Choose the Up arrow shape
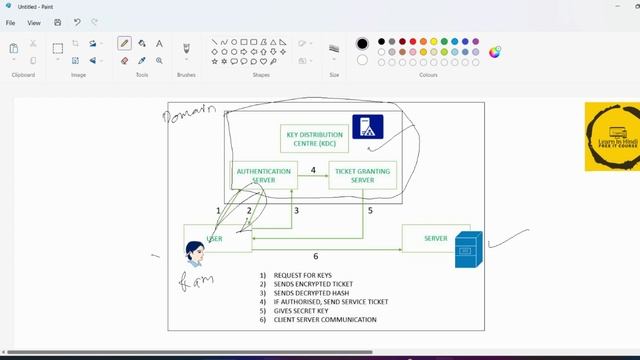This screenshot has width=640, height=360. [x=263, y=52]
